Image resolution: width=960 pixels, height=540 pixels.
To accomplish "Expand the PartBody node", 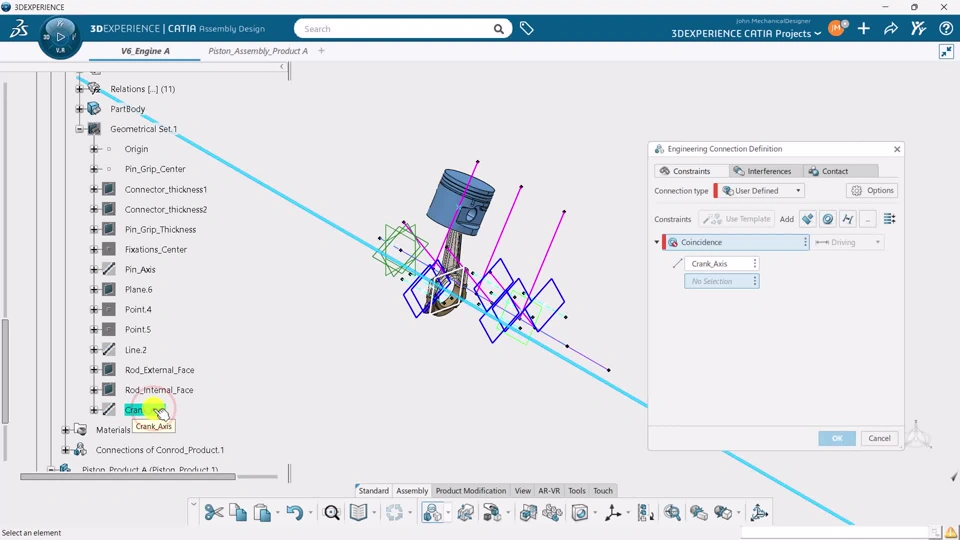I will point(80,109).
